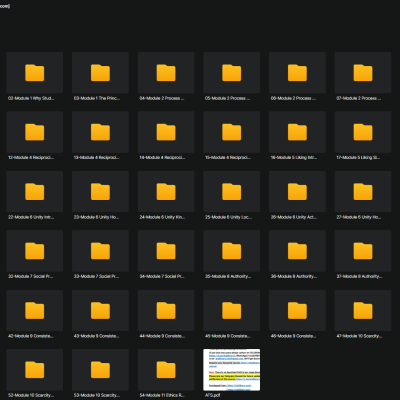Select folder 46-Module 9 Consiste...
400x400 pixels.
(x=297, y=311)
